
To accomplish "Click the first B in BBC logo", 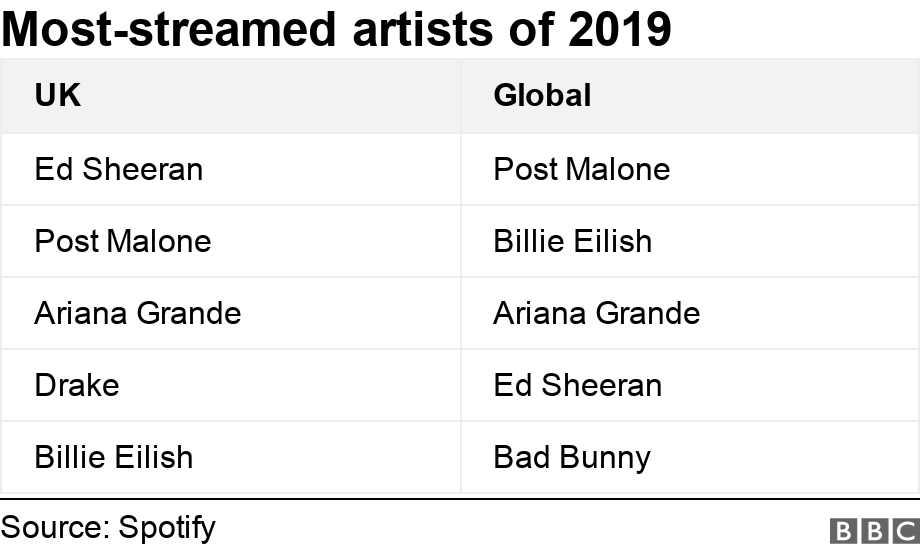I will [x=843, y=530].
